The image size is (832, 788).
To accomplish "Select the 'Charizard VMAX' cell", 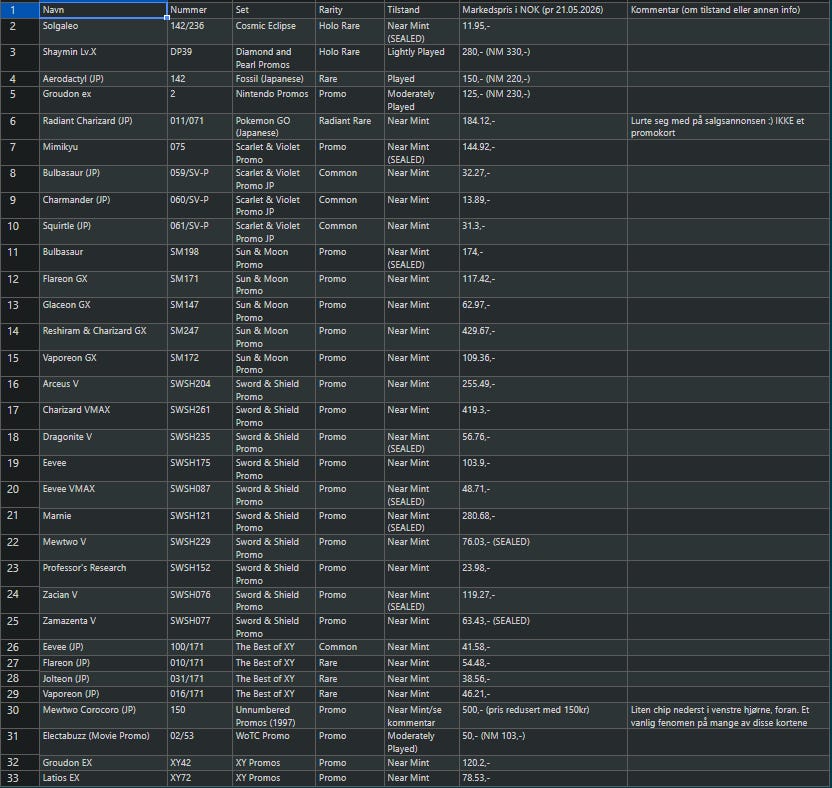I will [x=103, y=415].
